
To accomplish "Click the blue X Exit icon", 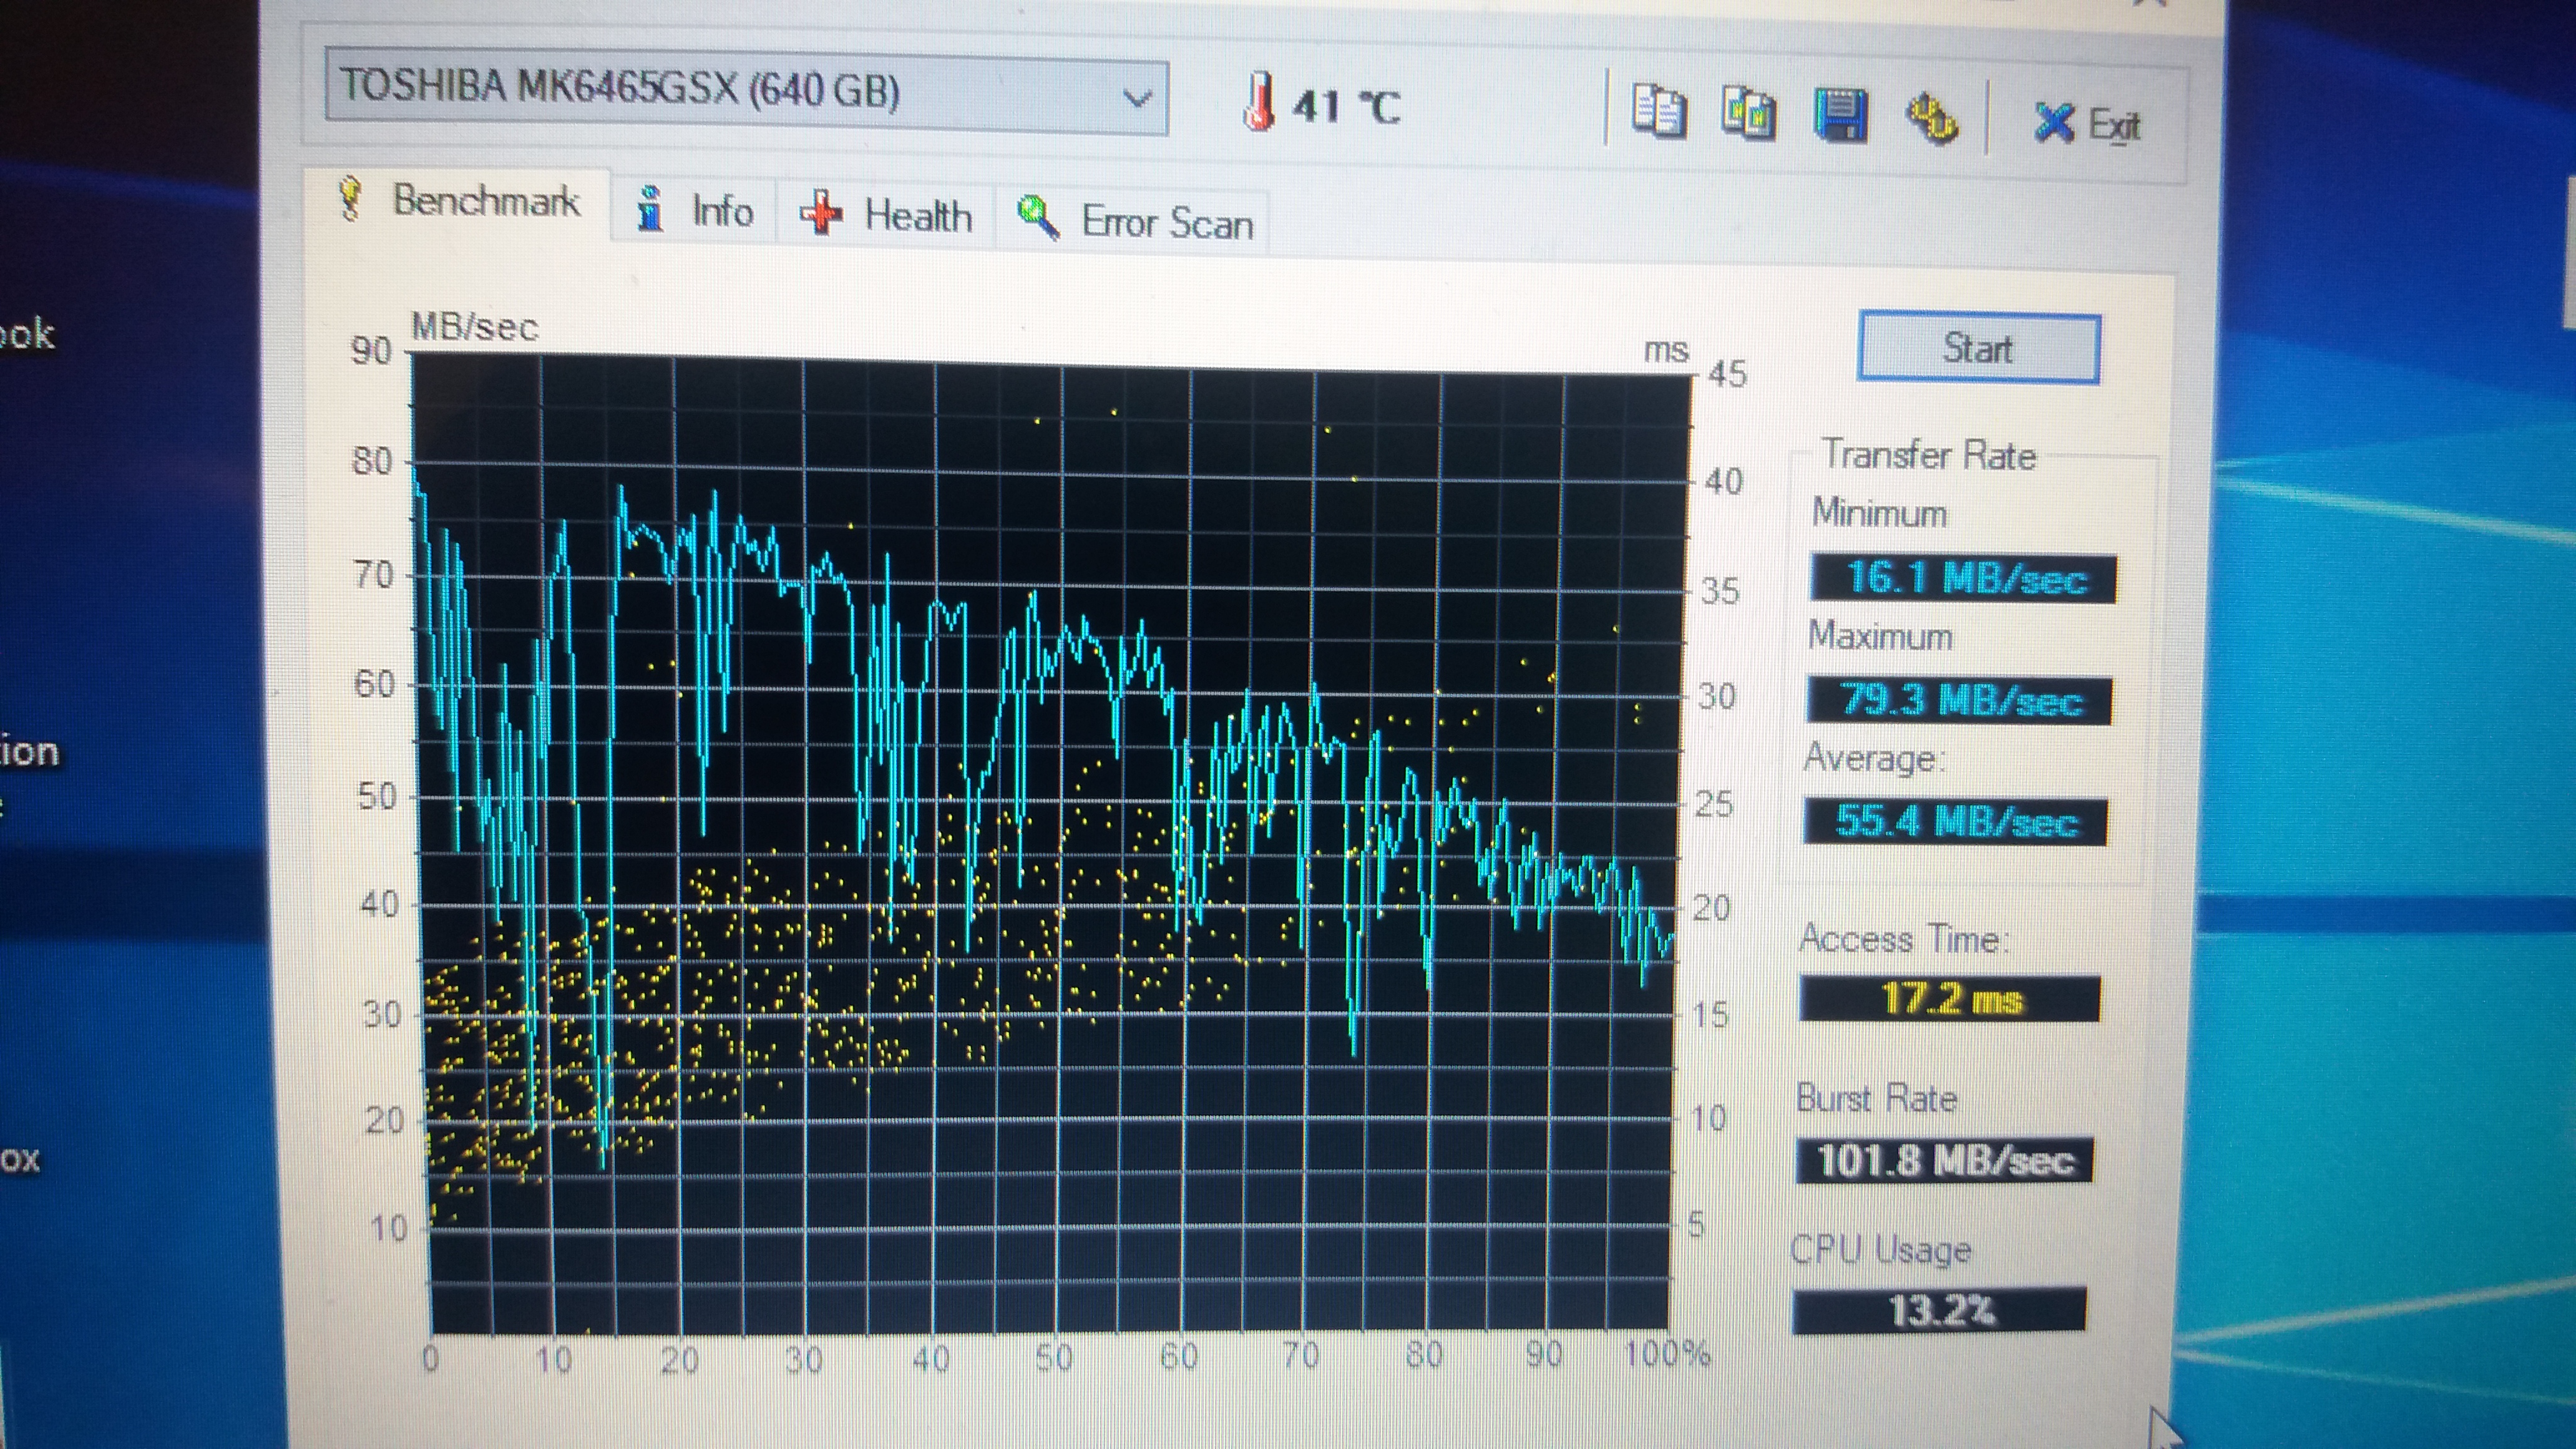I will click(x=2054, y=122).
